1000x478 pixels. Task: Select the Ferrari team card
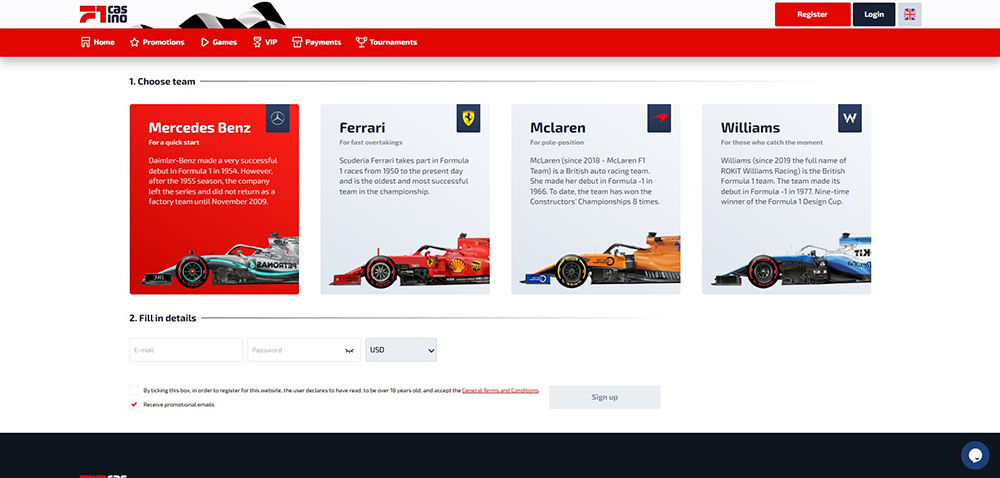(x=405, y=199)
